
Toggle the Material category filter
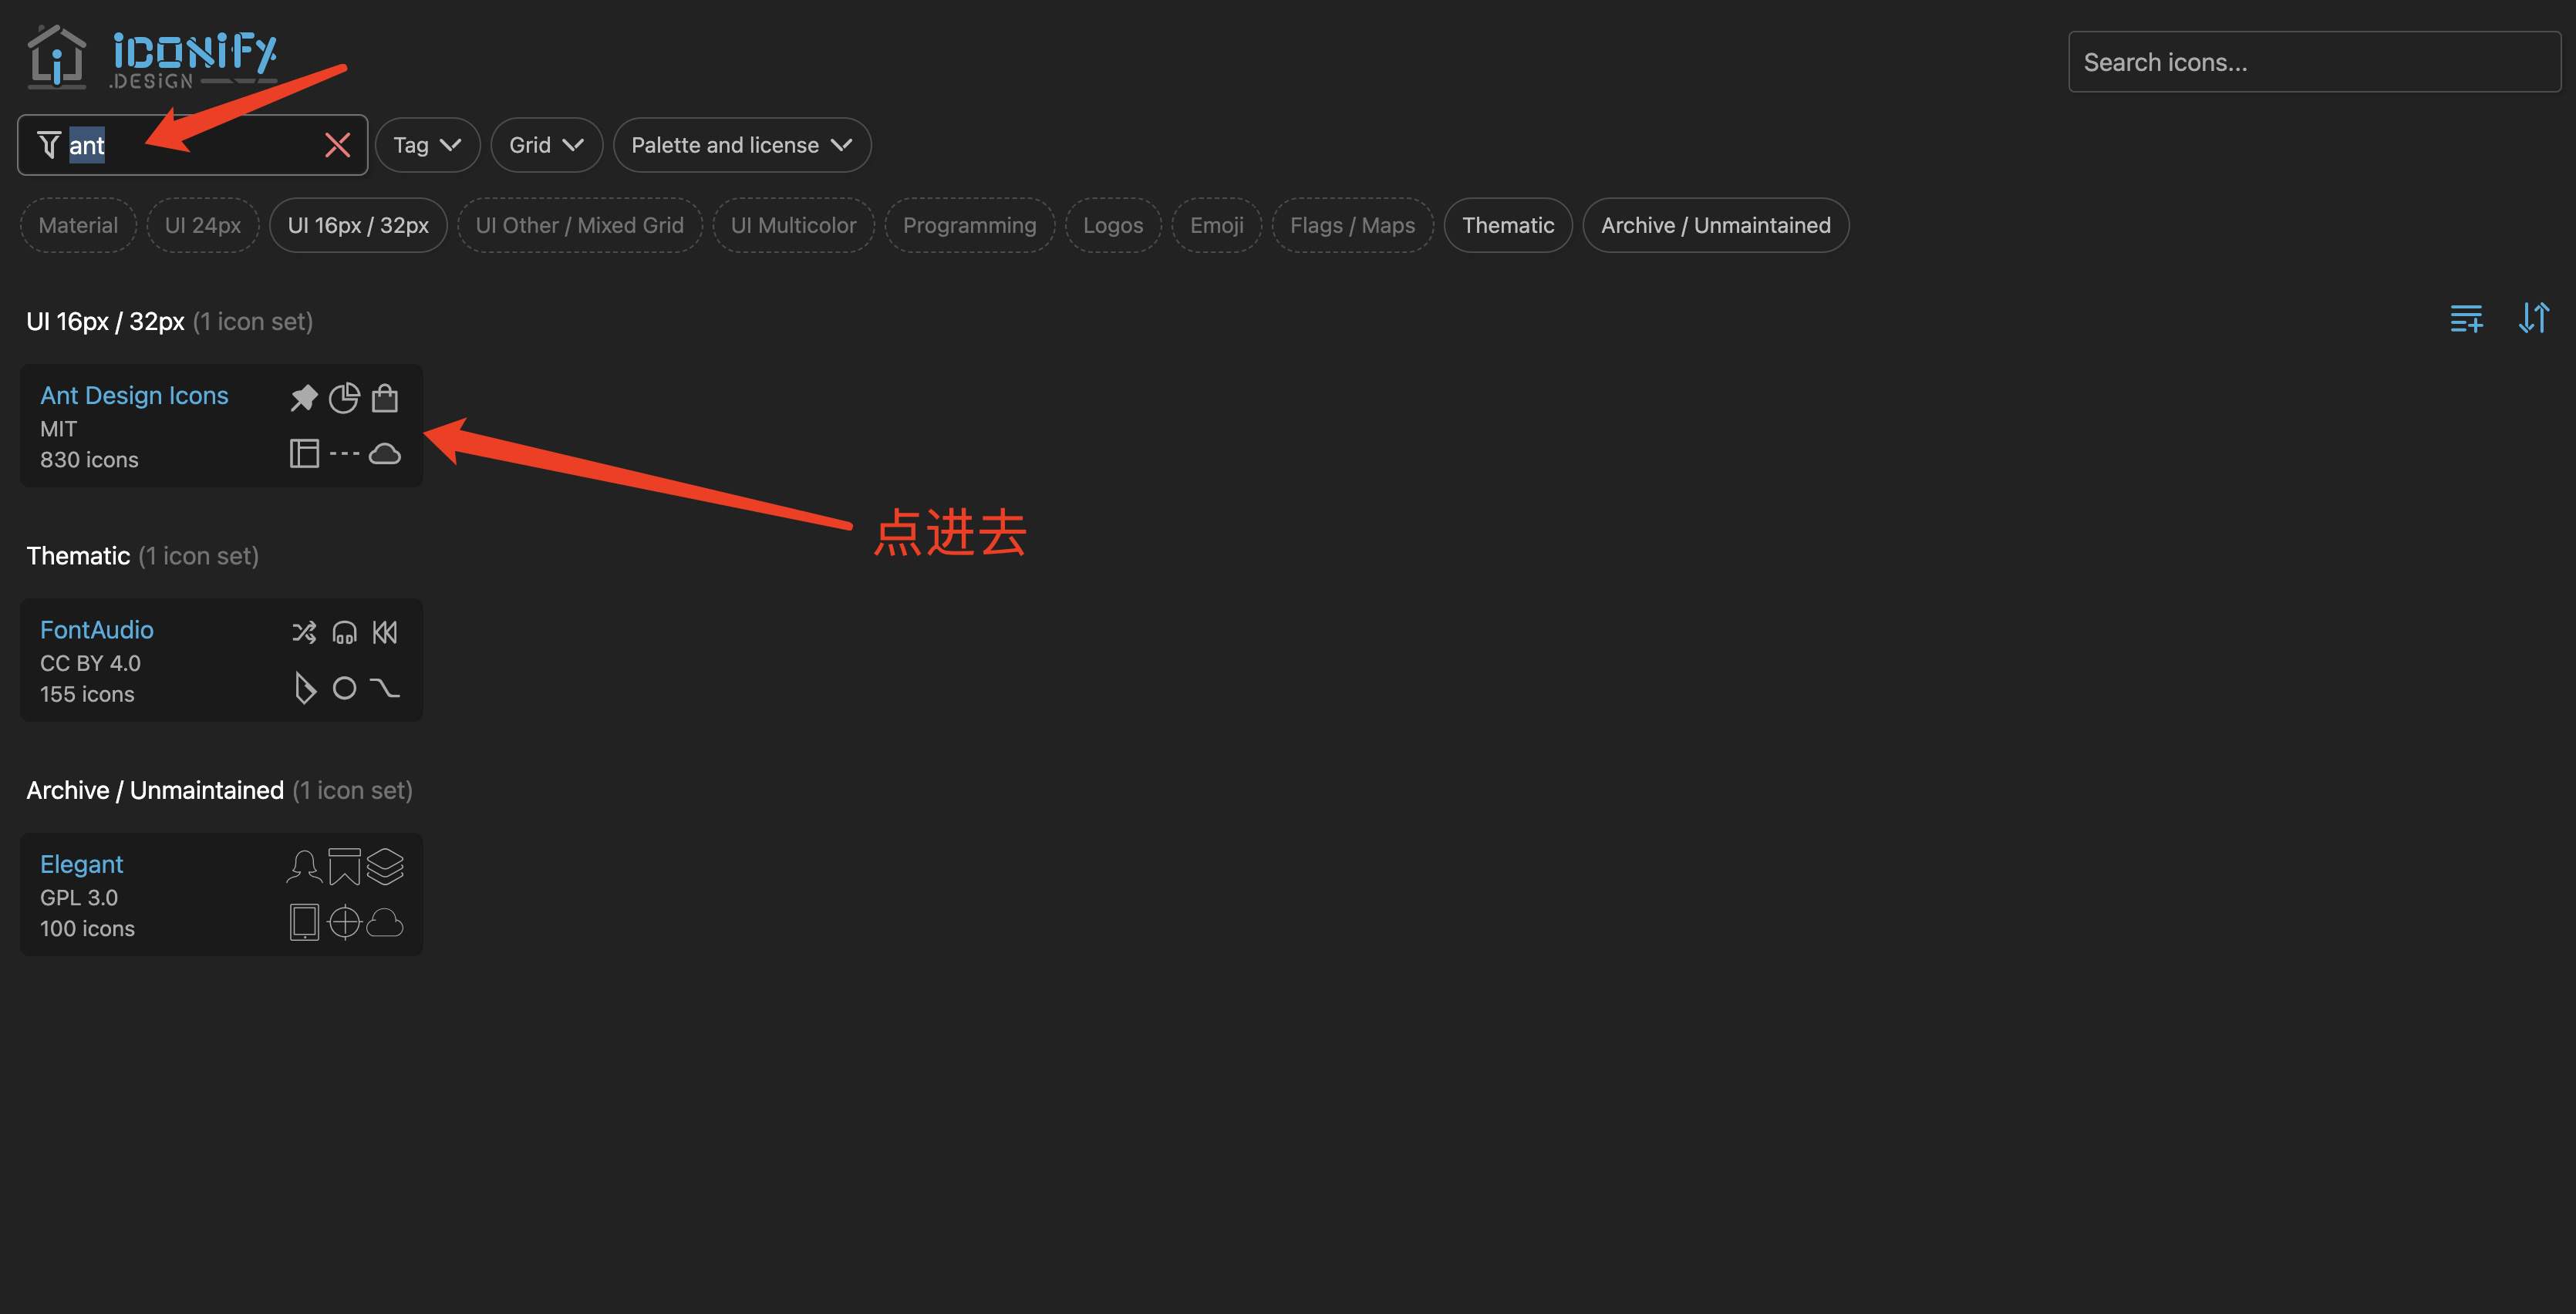click(x=78, y=225)
